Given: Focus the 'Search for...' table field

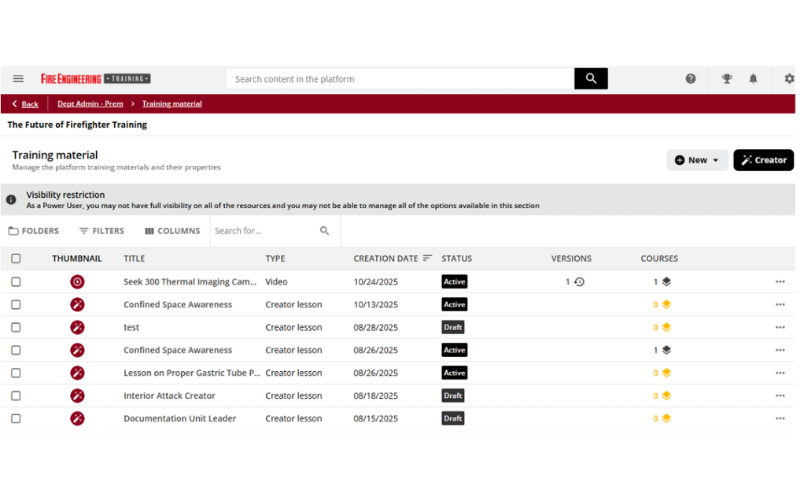Looking at the screenshot, I should [265, 231].
